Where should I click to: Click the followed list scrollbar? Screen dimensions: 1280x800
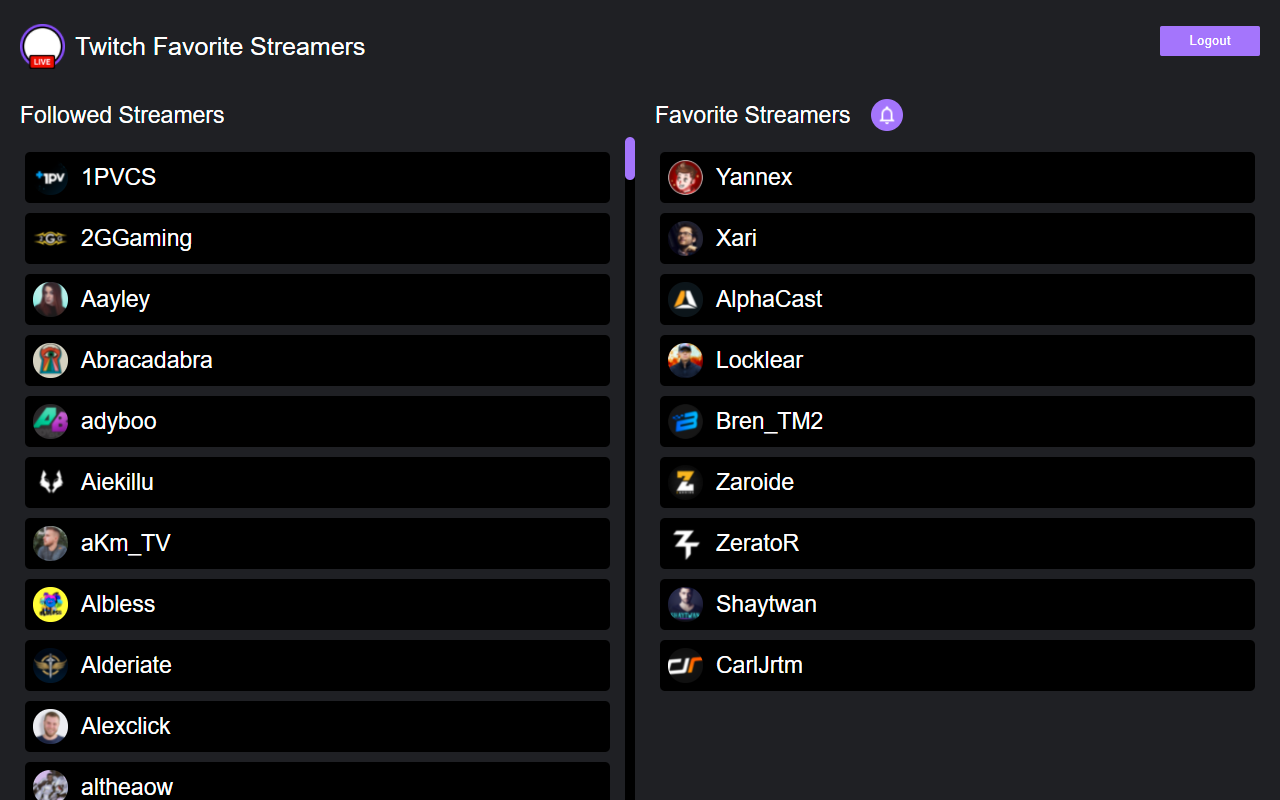(630, 160)
